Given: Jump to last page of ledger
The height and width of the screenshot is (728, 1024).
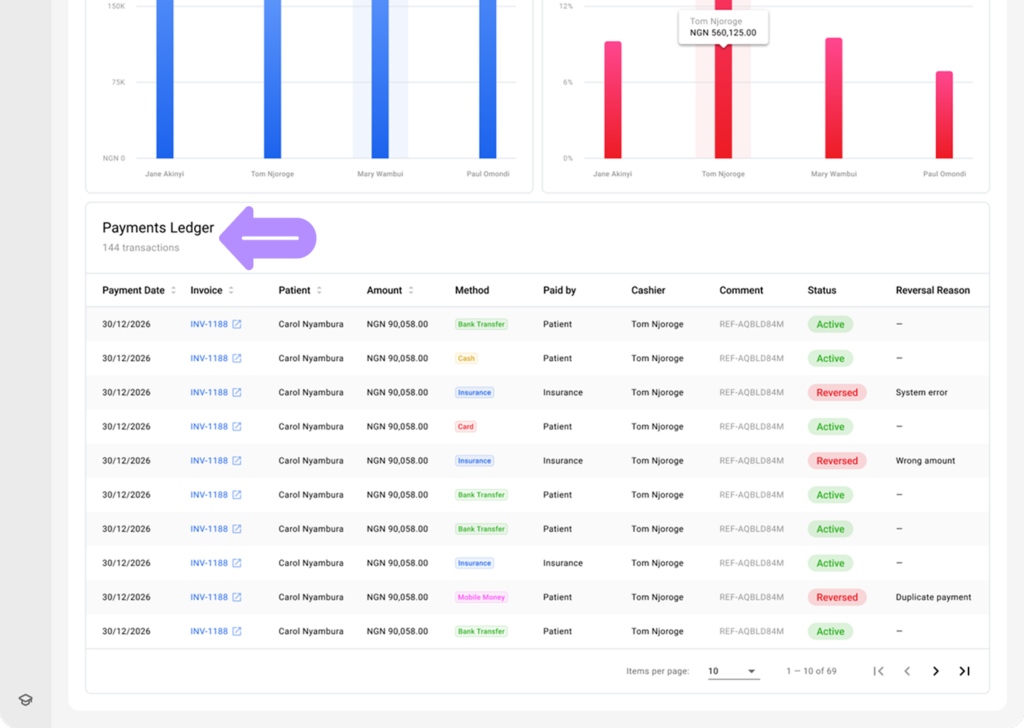Looking at the screenshot, I should pyautogui.click(x=965, y=671).
